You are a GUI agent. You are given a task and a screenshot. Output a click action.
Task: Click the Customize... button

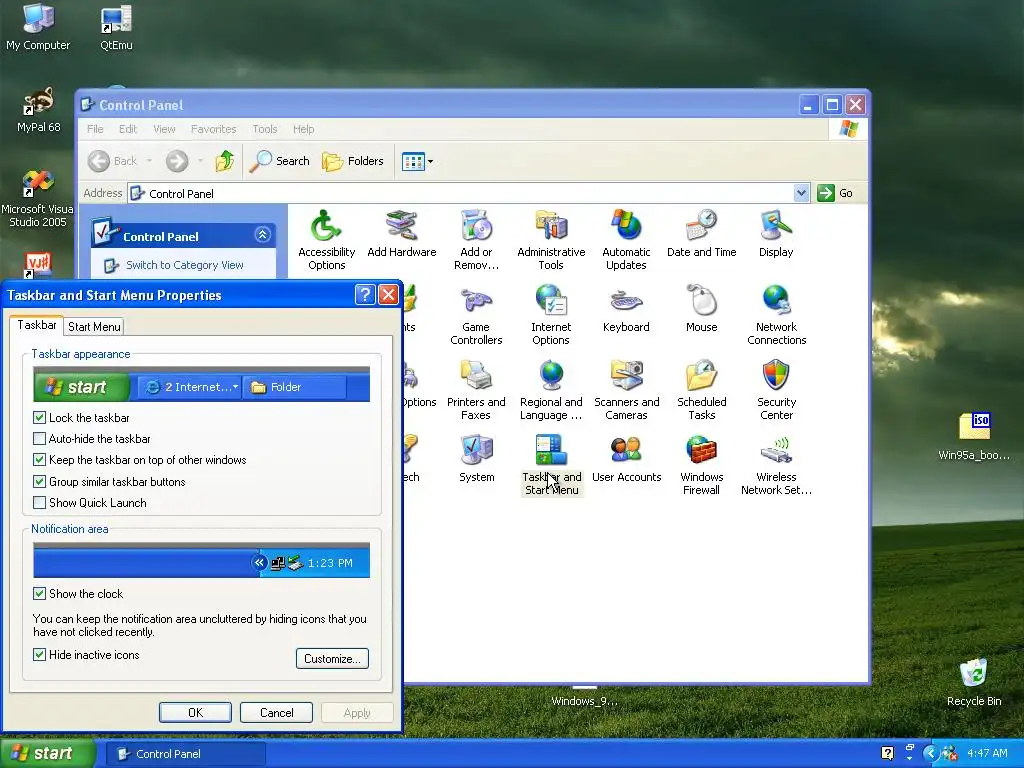[332, 658]
